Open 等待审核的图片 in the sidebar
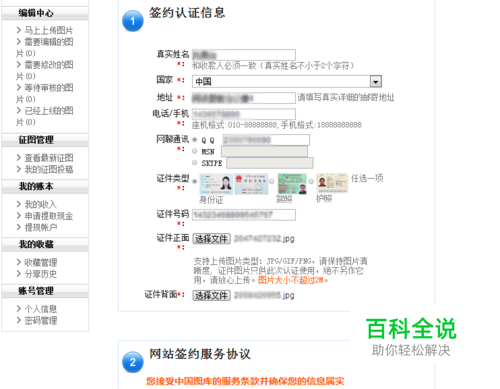Screen dimensions: 500x389 [45, 93]
